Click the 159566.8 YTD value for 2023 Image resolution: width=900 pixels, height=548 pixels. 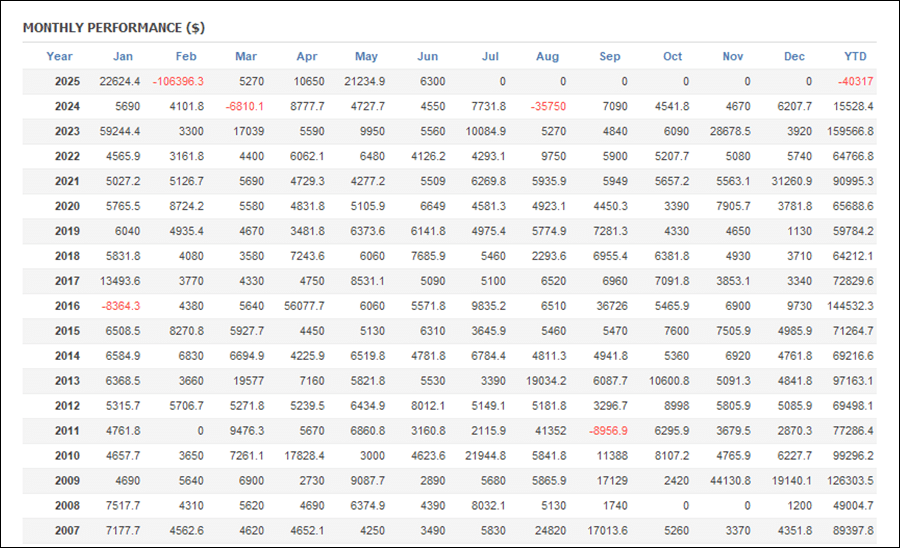(x=850, y=131)
